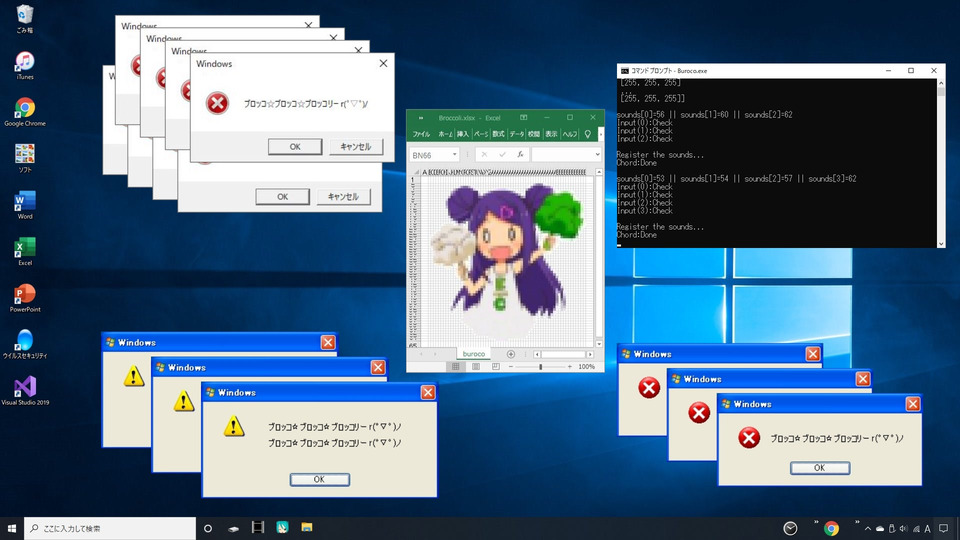Launch the Google Chrome desktop shortcut
This screenshot has width=960, height=540.
tap(24, 108)
